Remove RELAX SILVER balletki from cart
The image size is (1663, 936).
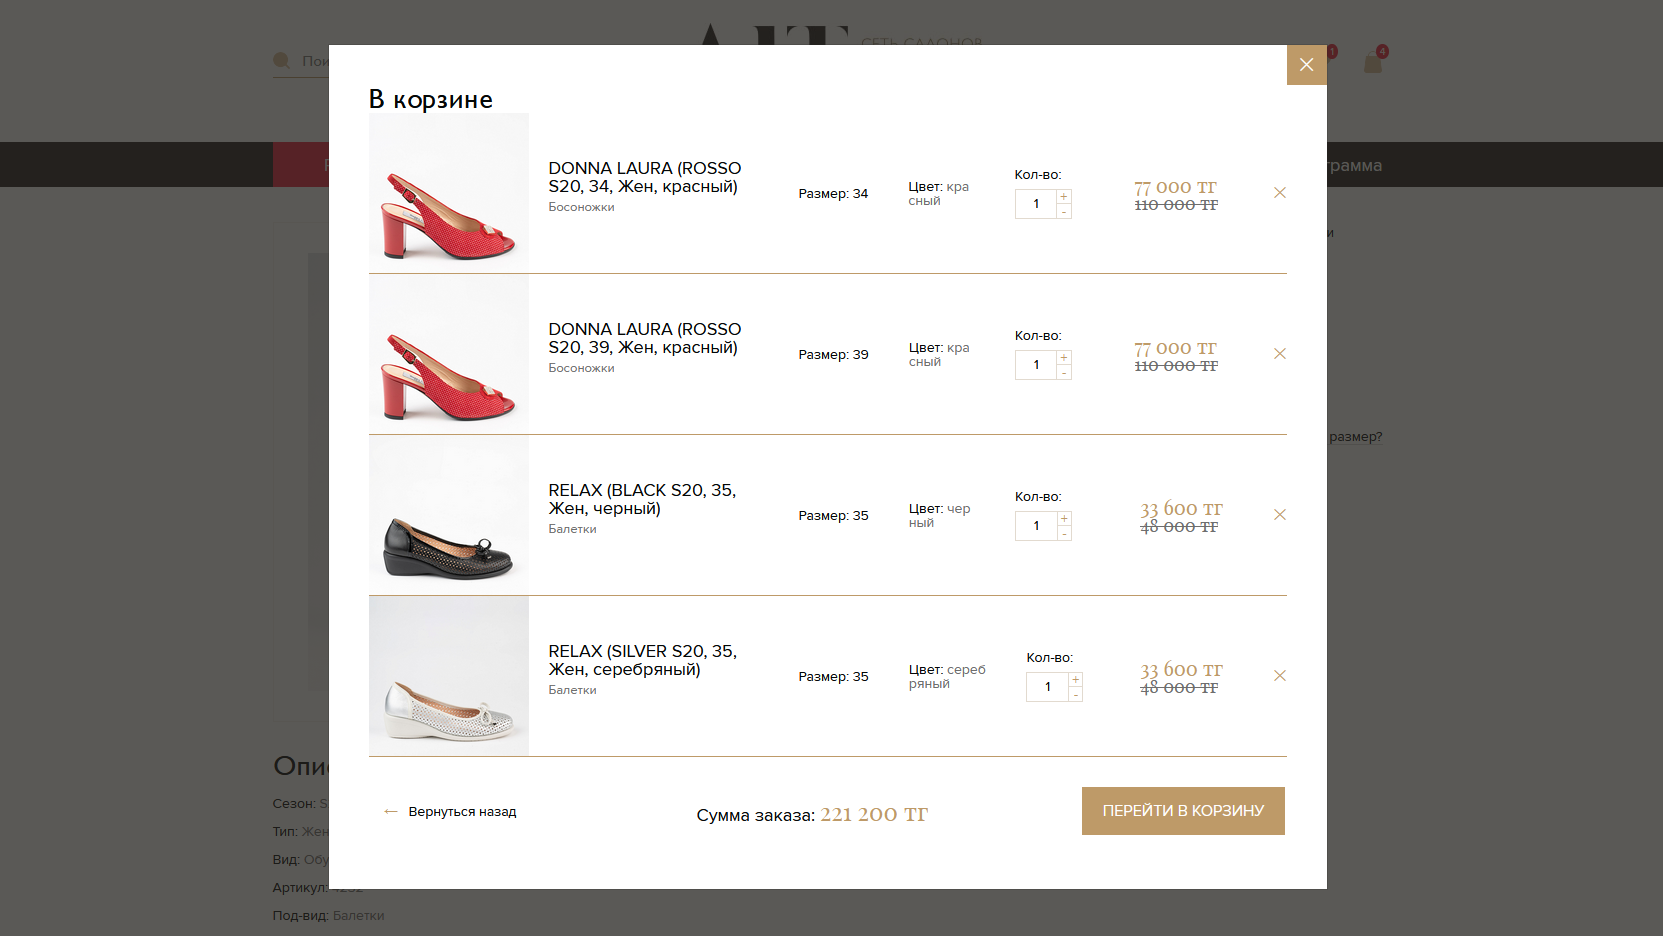coord(1280,676)
